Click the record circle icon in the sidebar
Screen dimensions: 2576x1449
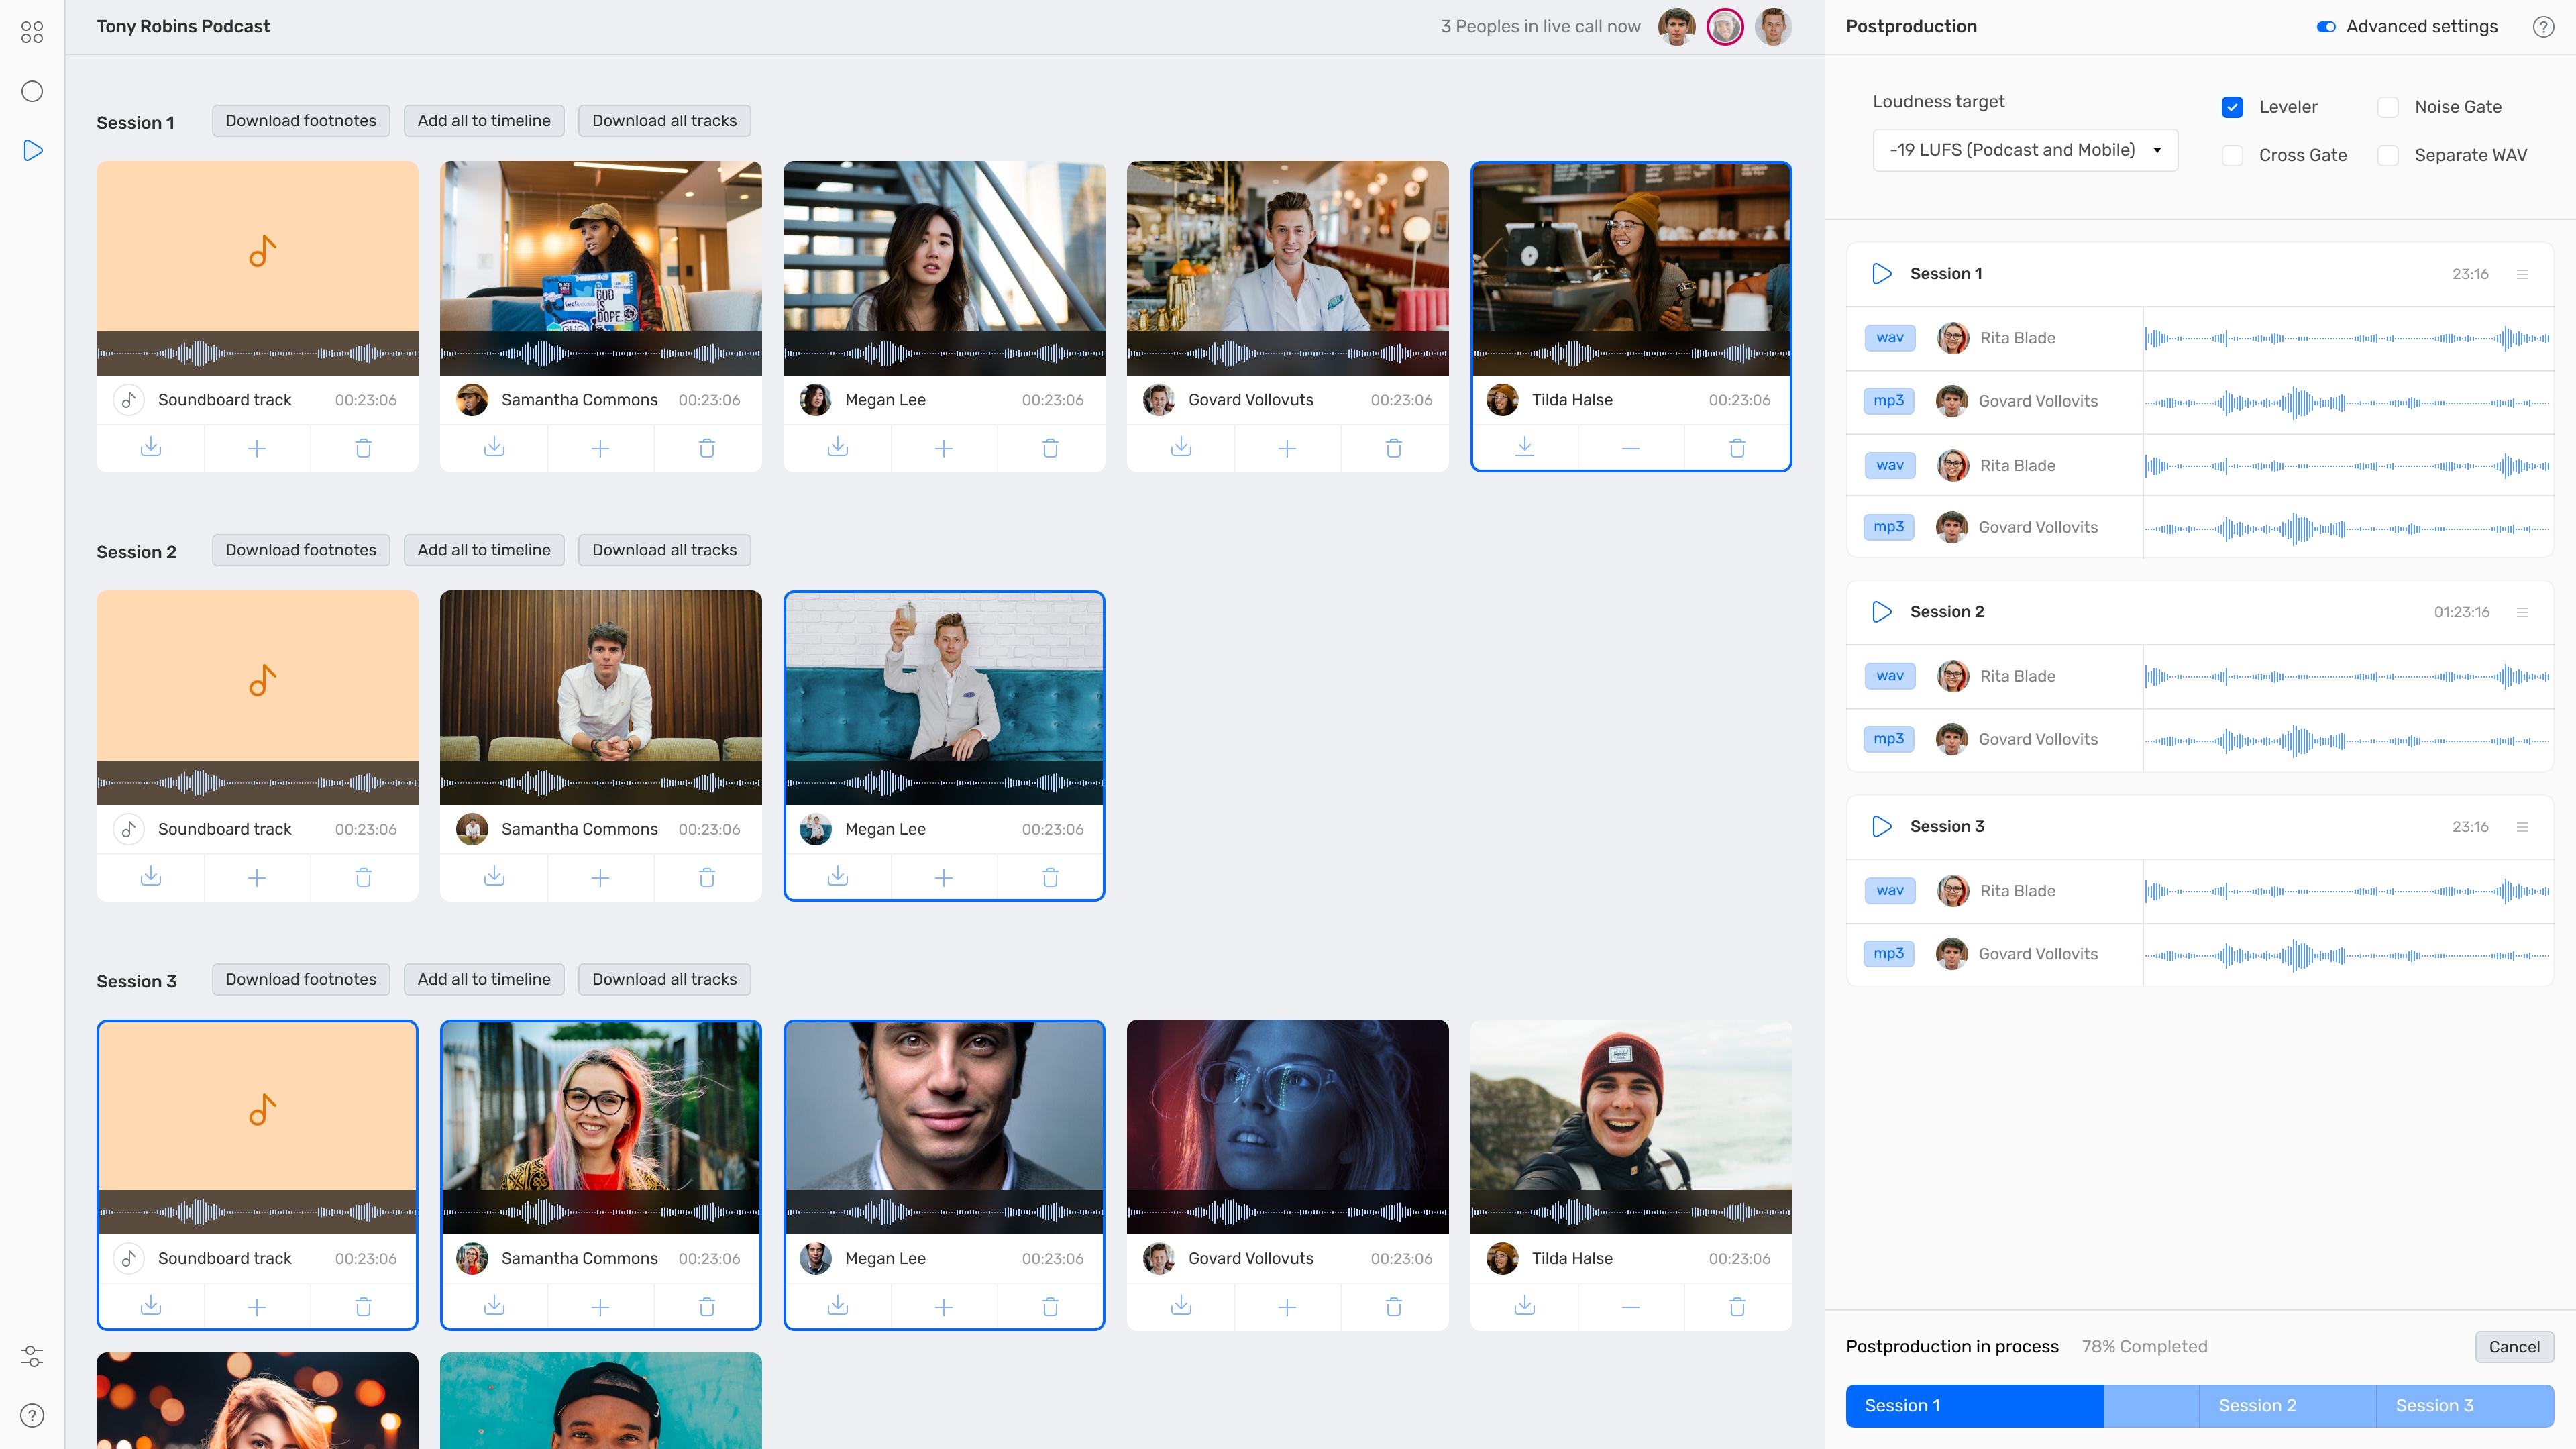pyautogui.click(x=32, y=91)
